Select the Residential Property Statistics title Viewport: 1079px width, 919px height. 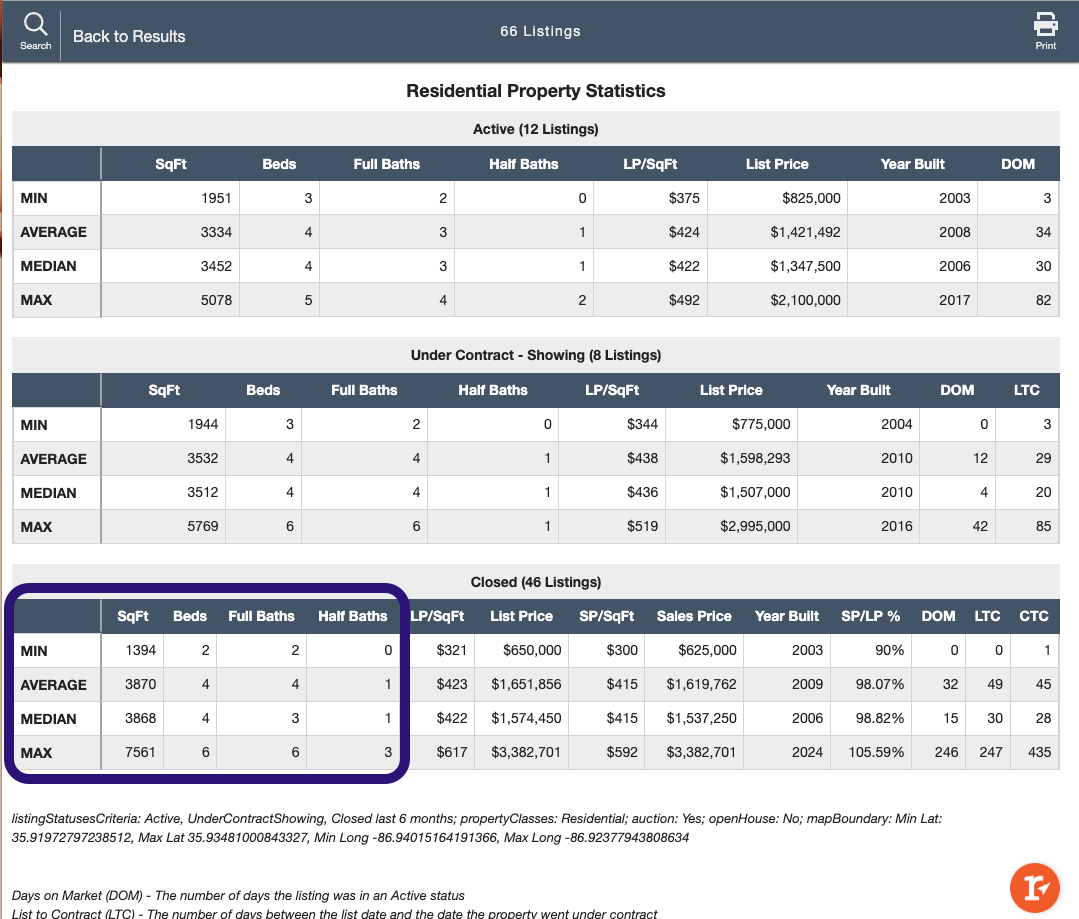(x=535, y=91)
